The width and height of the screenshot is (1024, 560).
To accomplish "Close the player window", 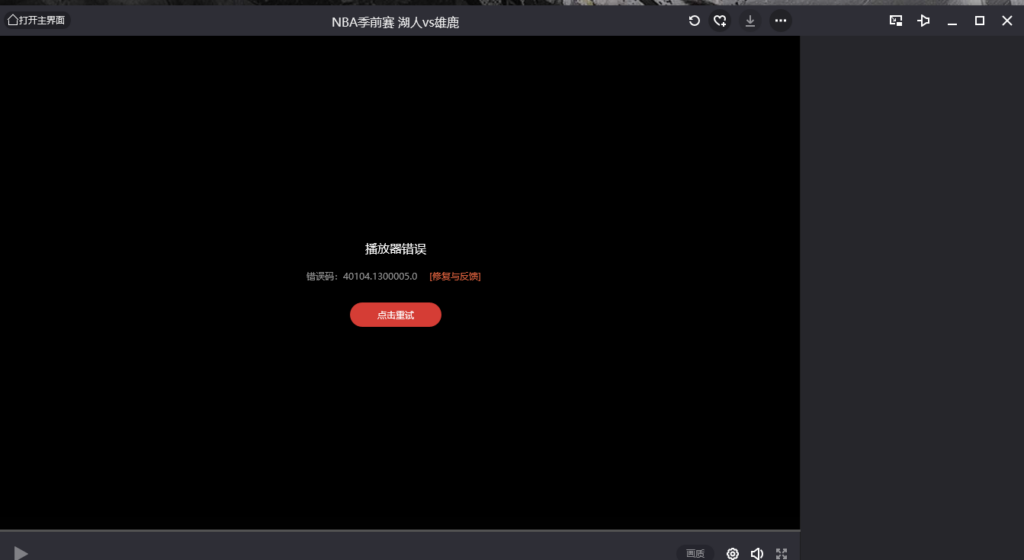I will (1006, 21).
